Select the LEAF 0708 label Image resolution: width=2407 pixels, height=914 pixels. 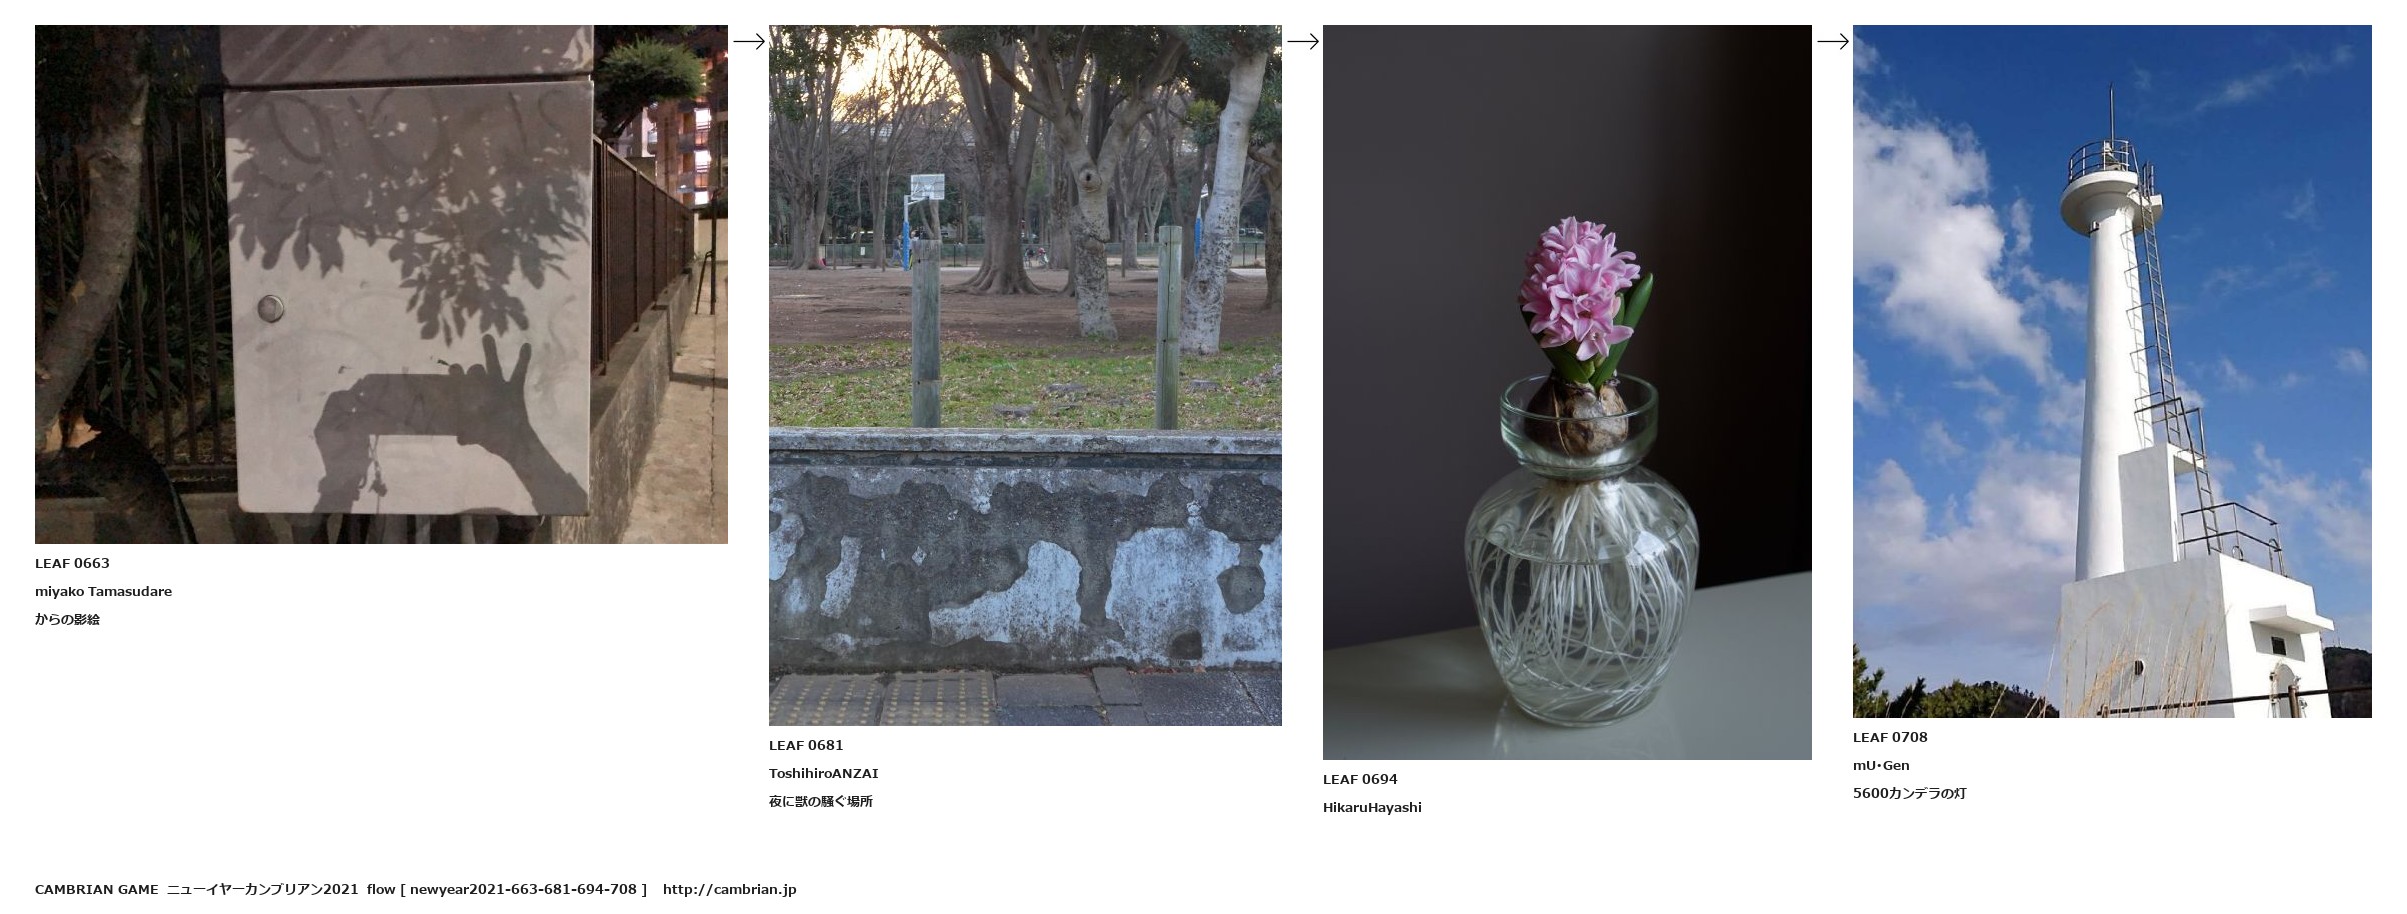[1890, 737]
